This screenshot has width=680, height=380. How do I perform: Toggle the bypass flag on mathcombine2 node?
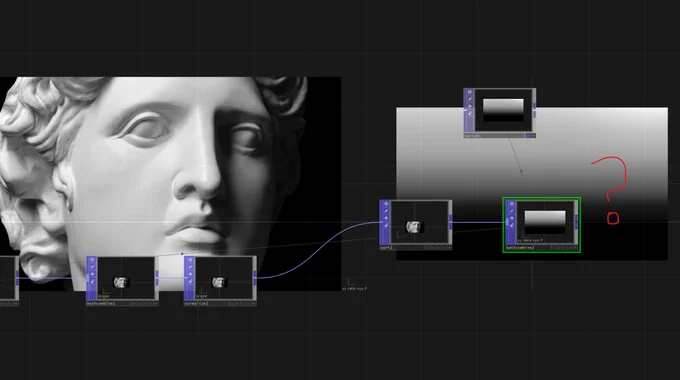pyautogui.click(x=511, y=218)
